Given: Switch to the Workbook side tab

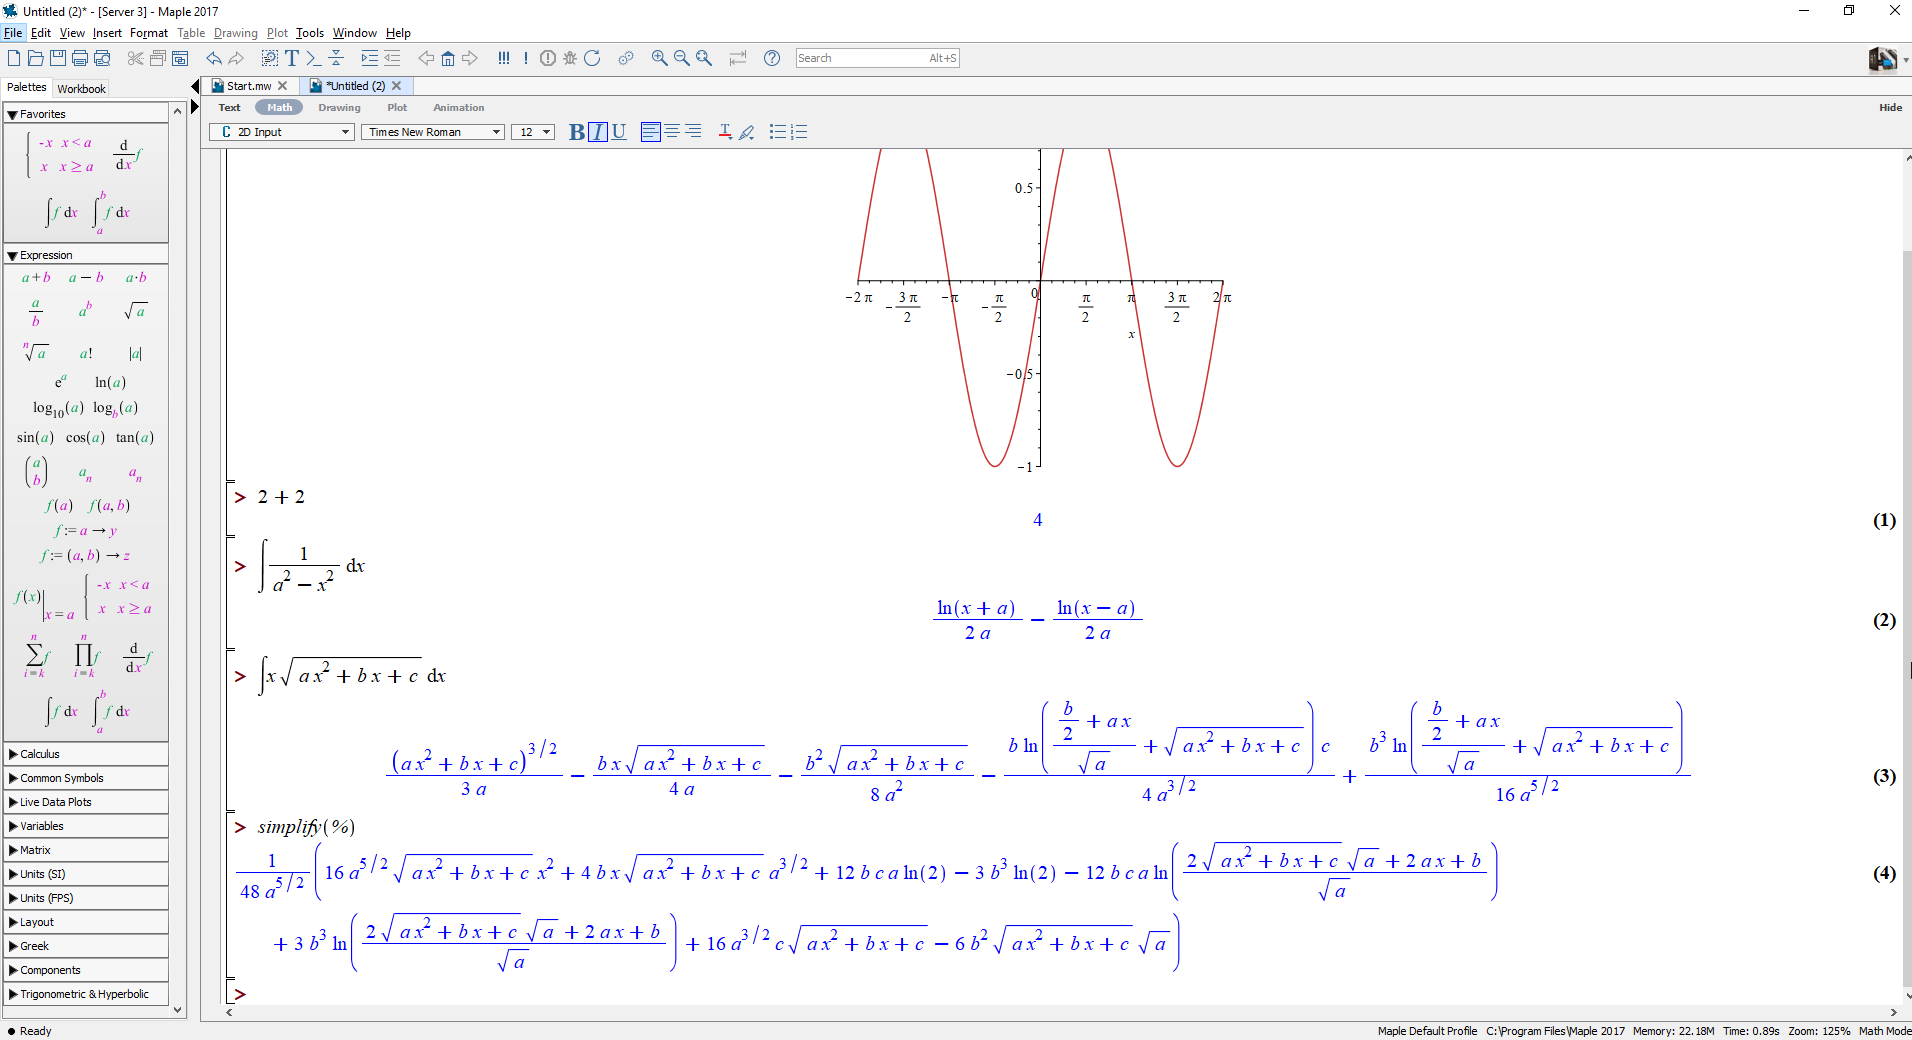Looking at the screenshot, I should click(x=81, y=88).
